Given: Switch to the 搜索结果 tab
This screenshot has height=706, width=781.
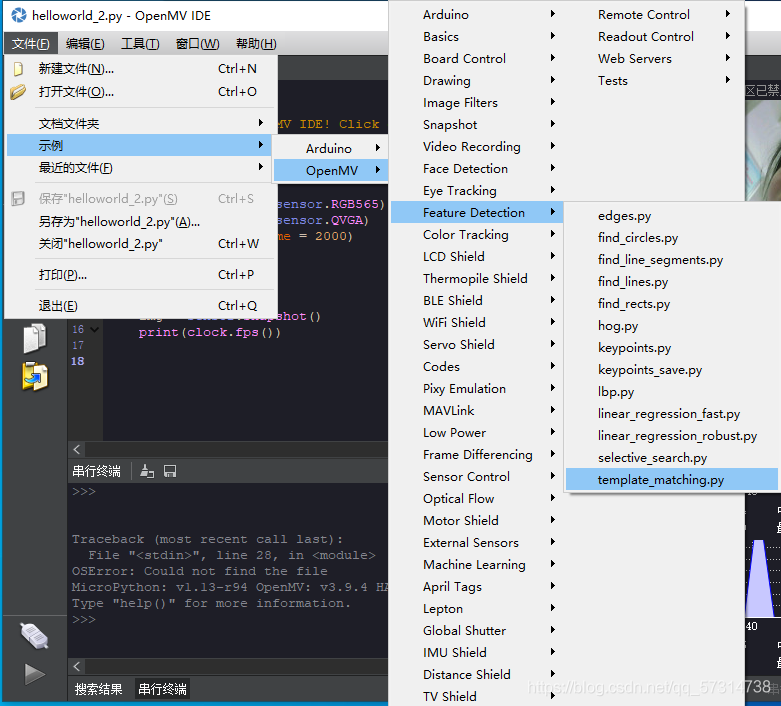Looking at the screenshot, I should point(98,689).
